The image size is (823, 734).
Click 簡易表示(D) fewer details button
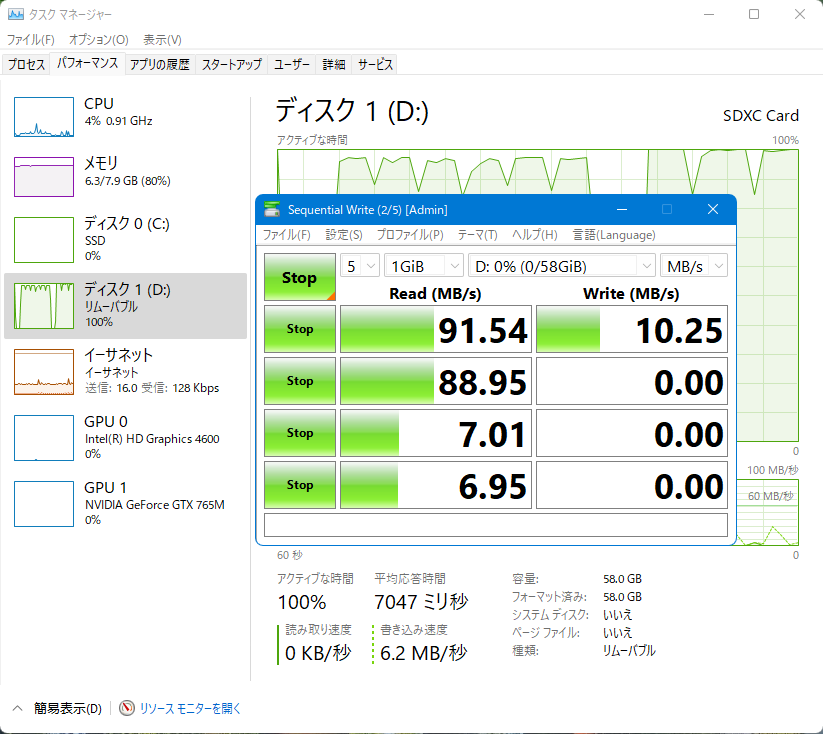pos(68,708)
